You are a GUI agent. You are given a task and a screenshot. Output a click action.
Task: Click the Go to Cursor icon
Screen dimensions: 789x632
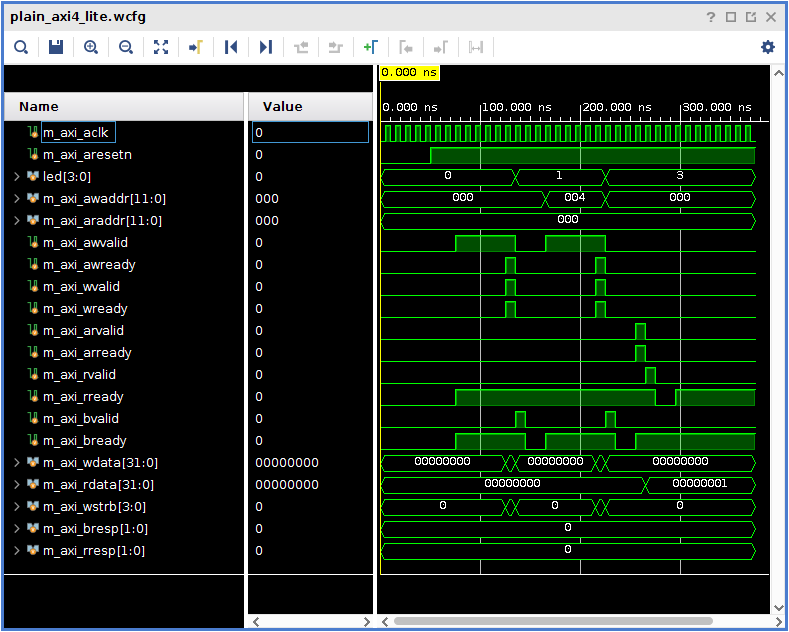click(196, 47)
